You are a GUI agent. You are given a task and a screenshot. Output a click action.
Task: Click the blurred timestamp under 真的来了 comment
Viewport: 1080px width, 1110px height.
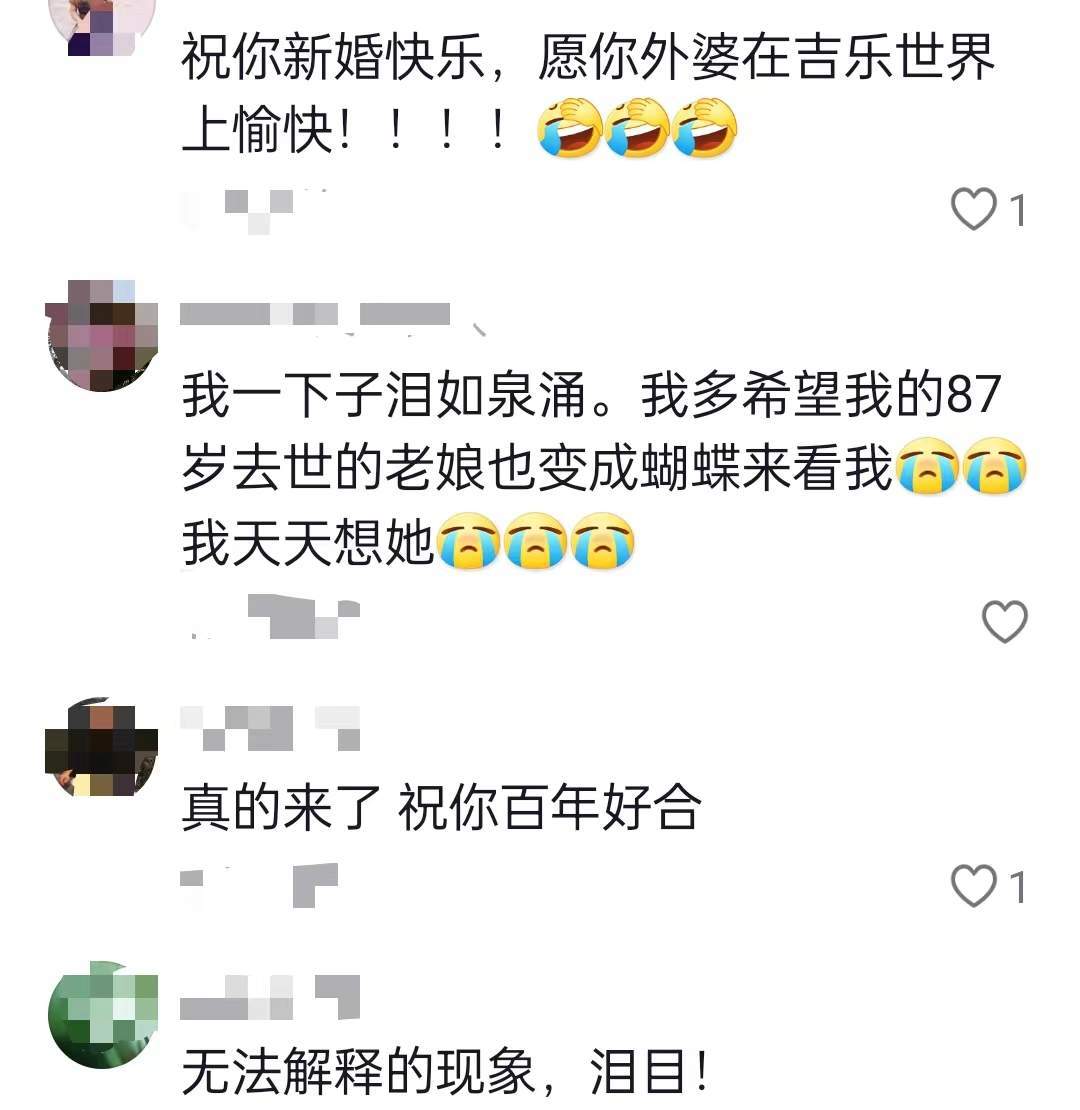(x=259, y=885)
